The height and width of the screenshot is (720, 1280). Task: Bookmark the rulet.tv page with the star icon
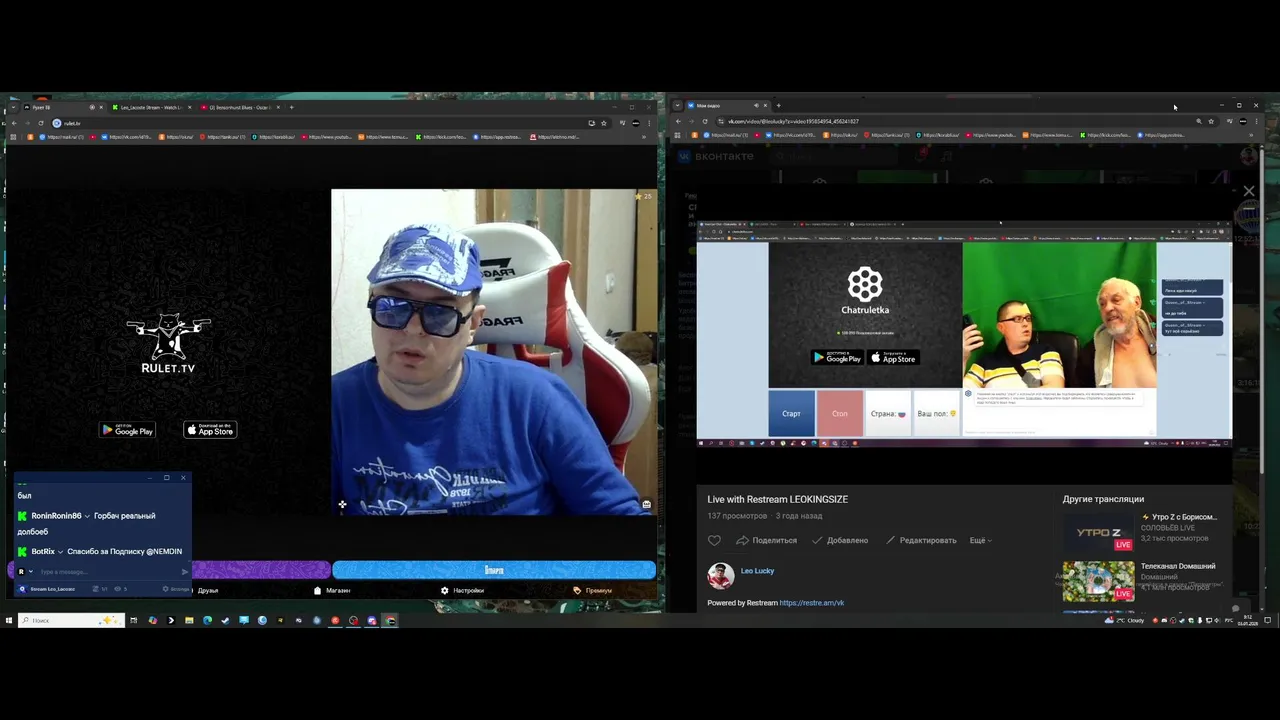603,123
